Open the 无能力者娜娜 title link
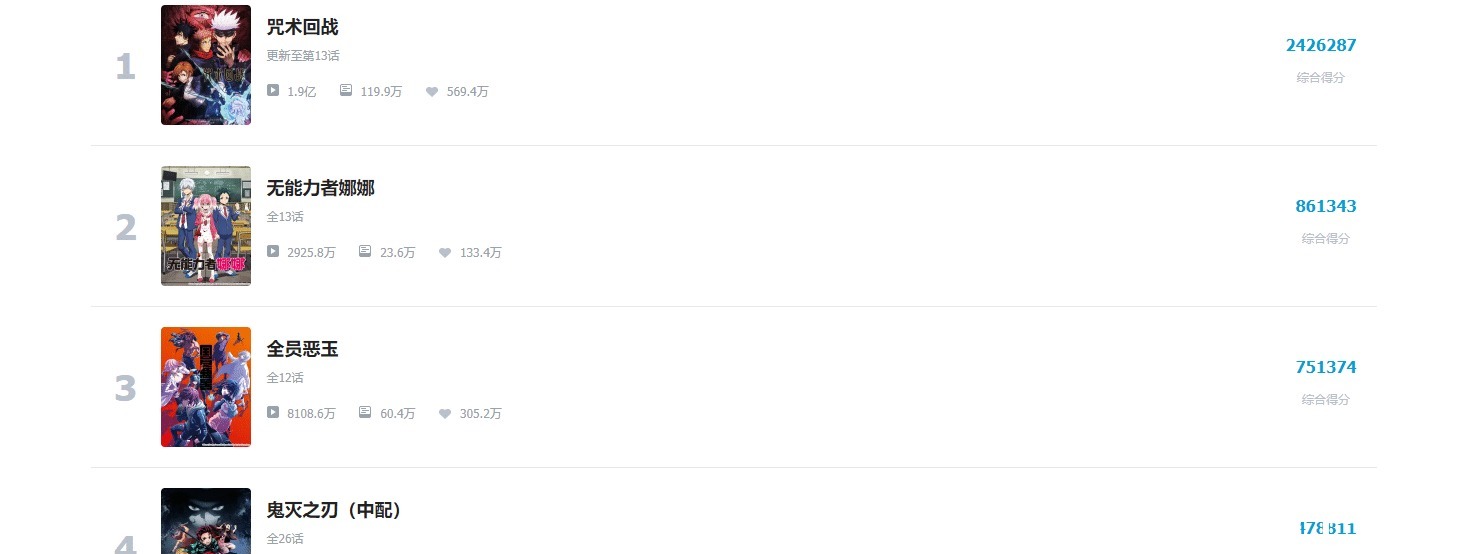Screen dimensions: 1460x554 (x=321, y=188)
